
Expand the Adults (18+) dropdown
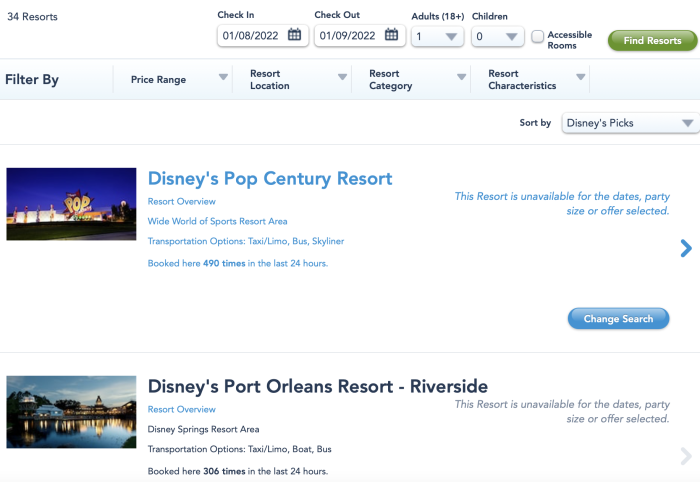pyautogui.click(x=438, y=36)
